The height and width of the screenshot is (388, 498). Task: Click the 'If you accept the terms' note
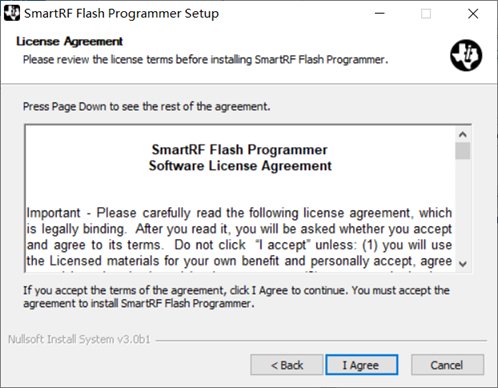coord(236,297)
